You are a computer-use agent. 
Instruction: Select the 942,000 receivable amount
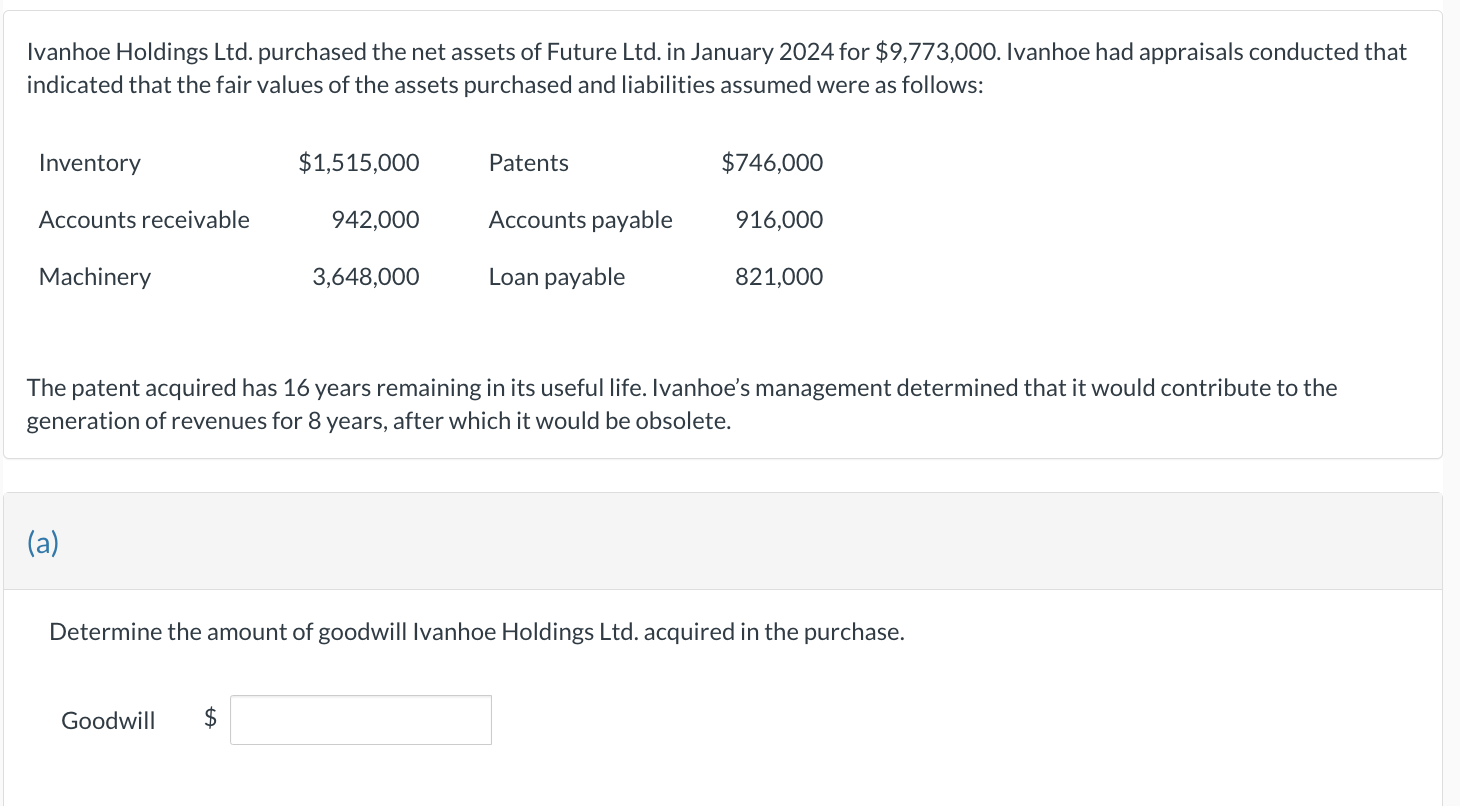pyautogui.click(x=375, y=220)
